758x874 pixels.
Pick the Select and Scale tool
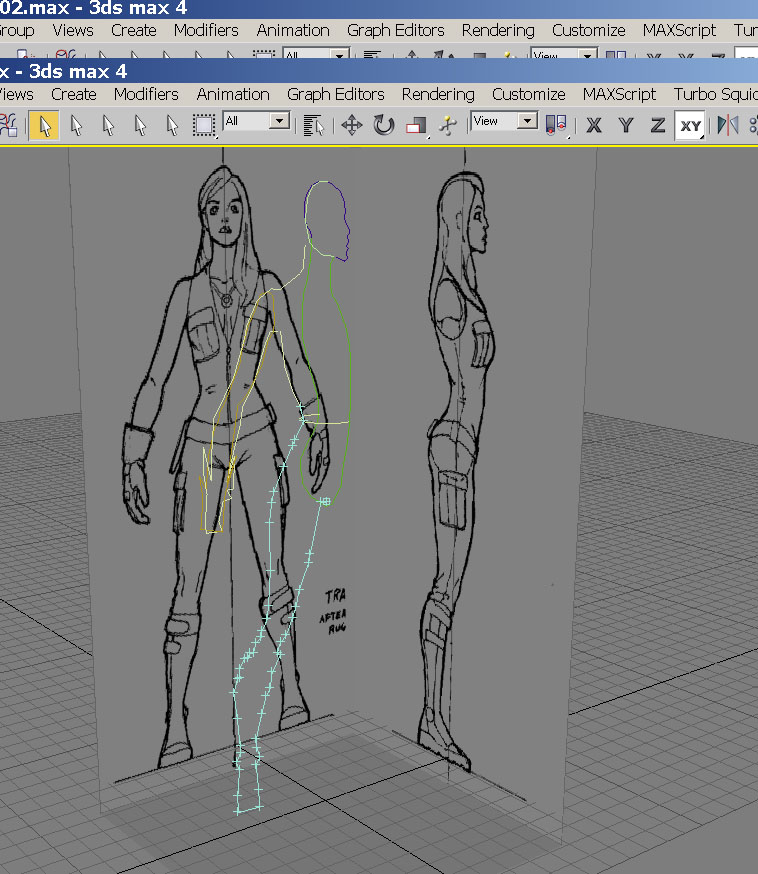coord(416,126)
